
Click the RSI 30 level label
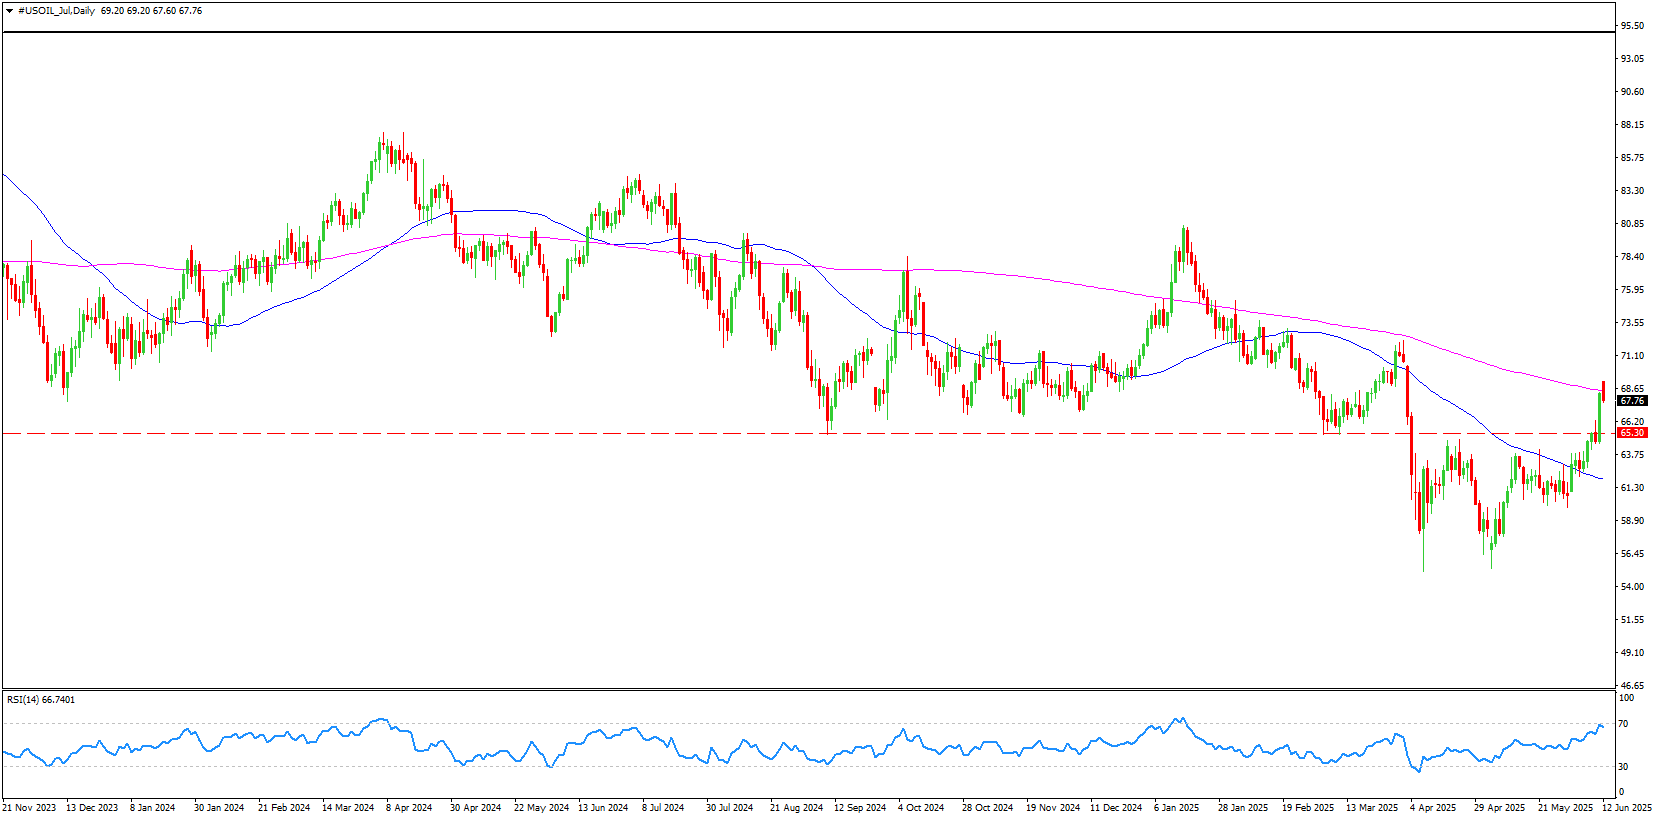1624,767
